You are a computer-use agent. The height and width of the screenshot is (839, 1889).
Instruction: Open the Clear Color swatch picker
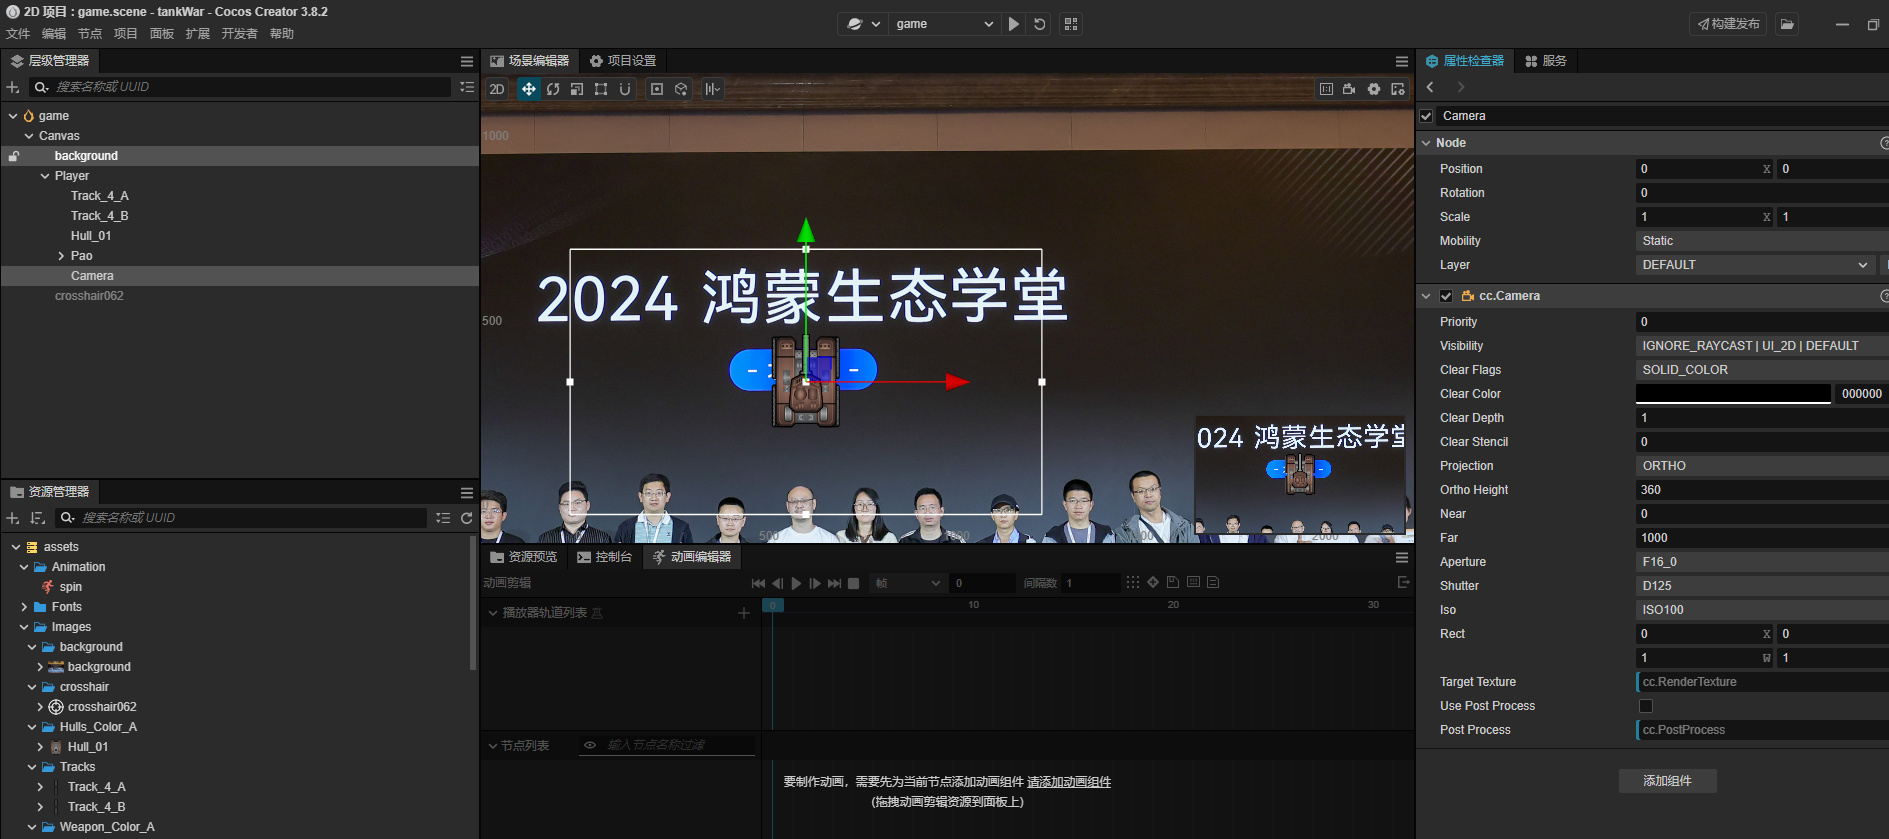(1733, 394)
